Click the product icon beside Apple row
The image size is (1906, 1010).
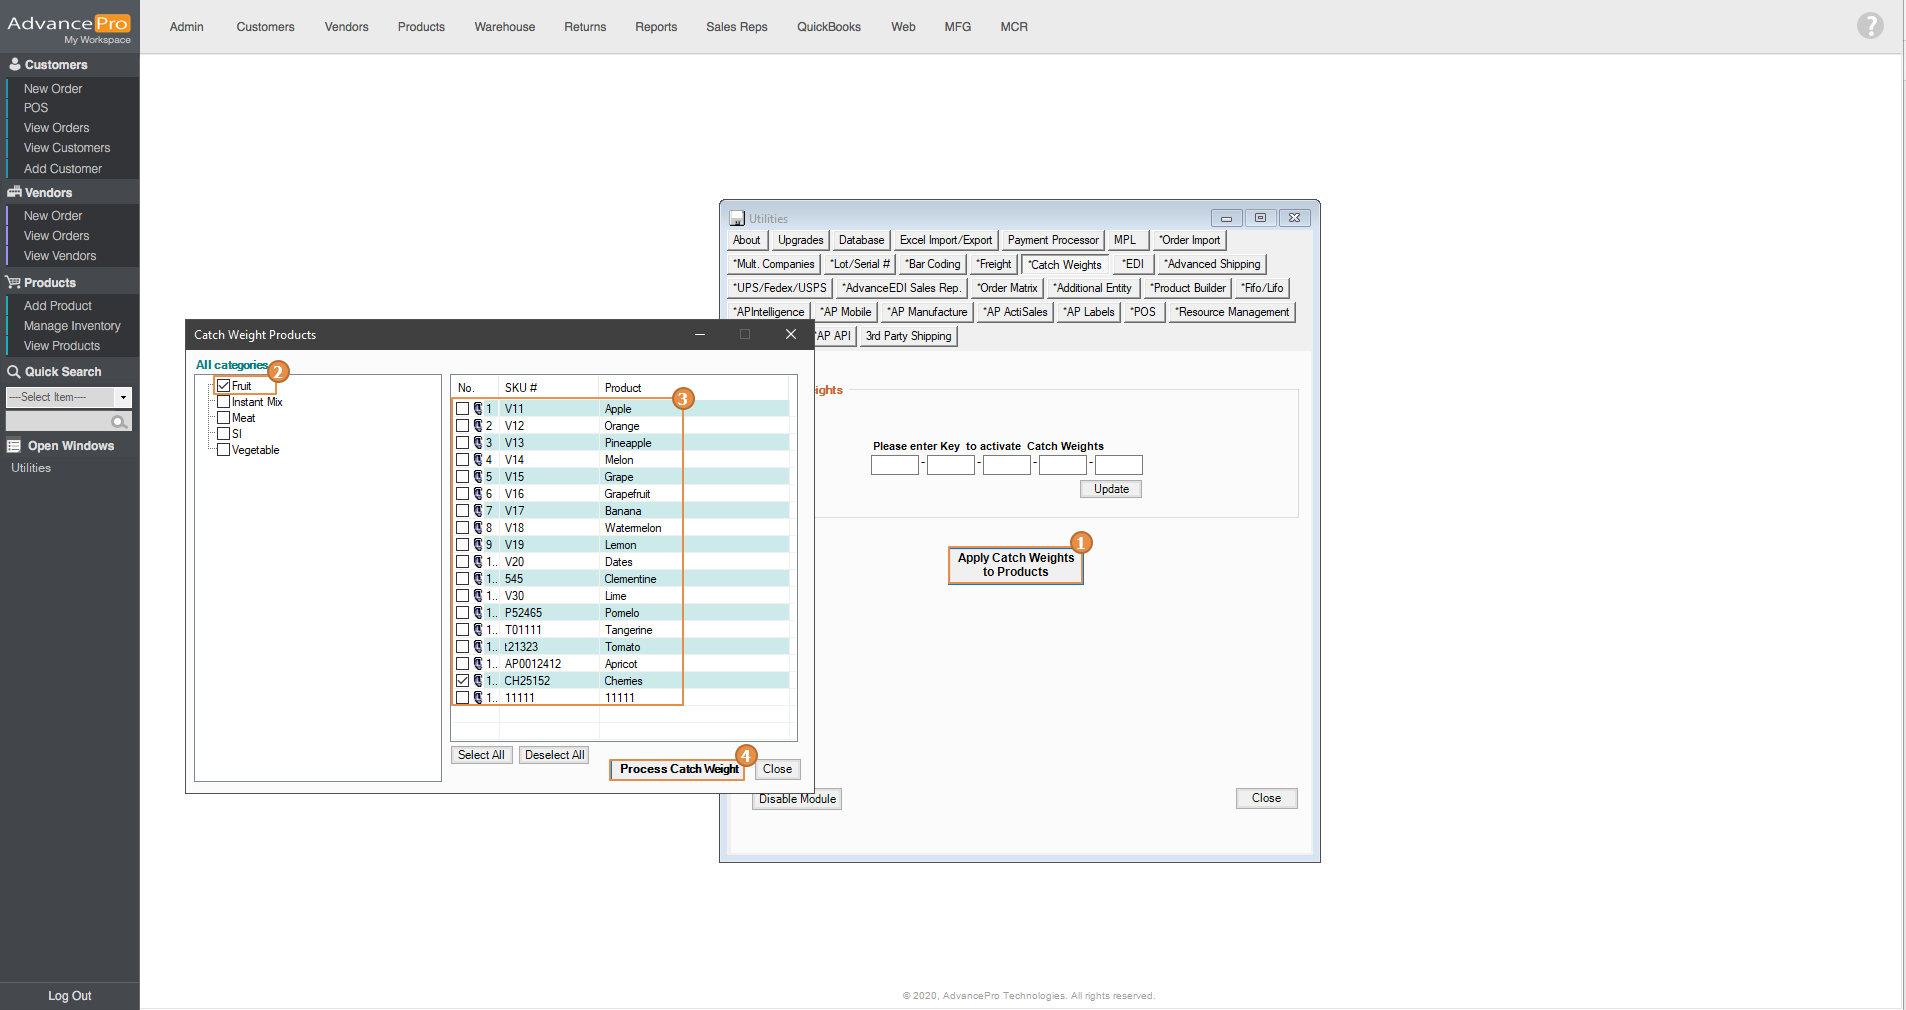(x=478, y=409)
